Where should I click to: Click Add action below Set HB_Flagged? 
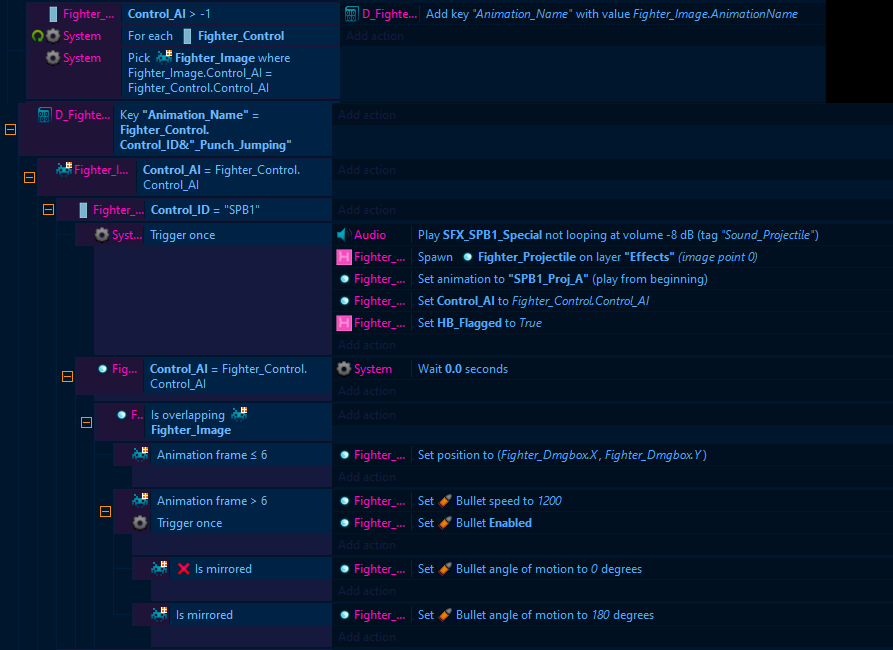pos(367,345)
